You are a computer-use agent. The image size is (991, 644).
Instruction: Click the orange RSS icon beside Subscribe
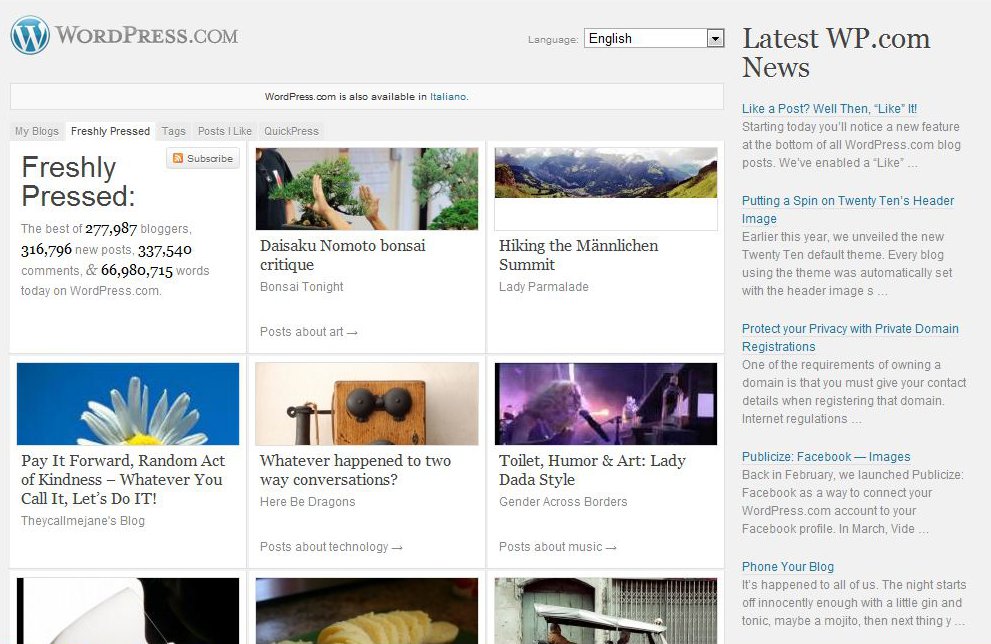(x=178, y=158)
